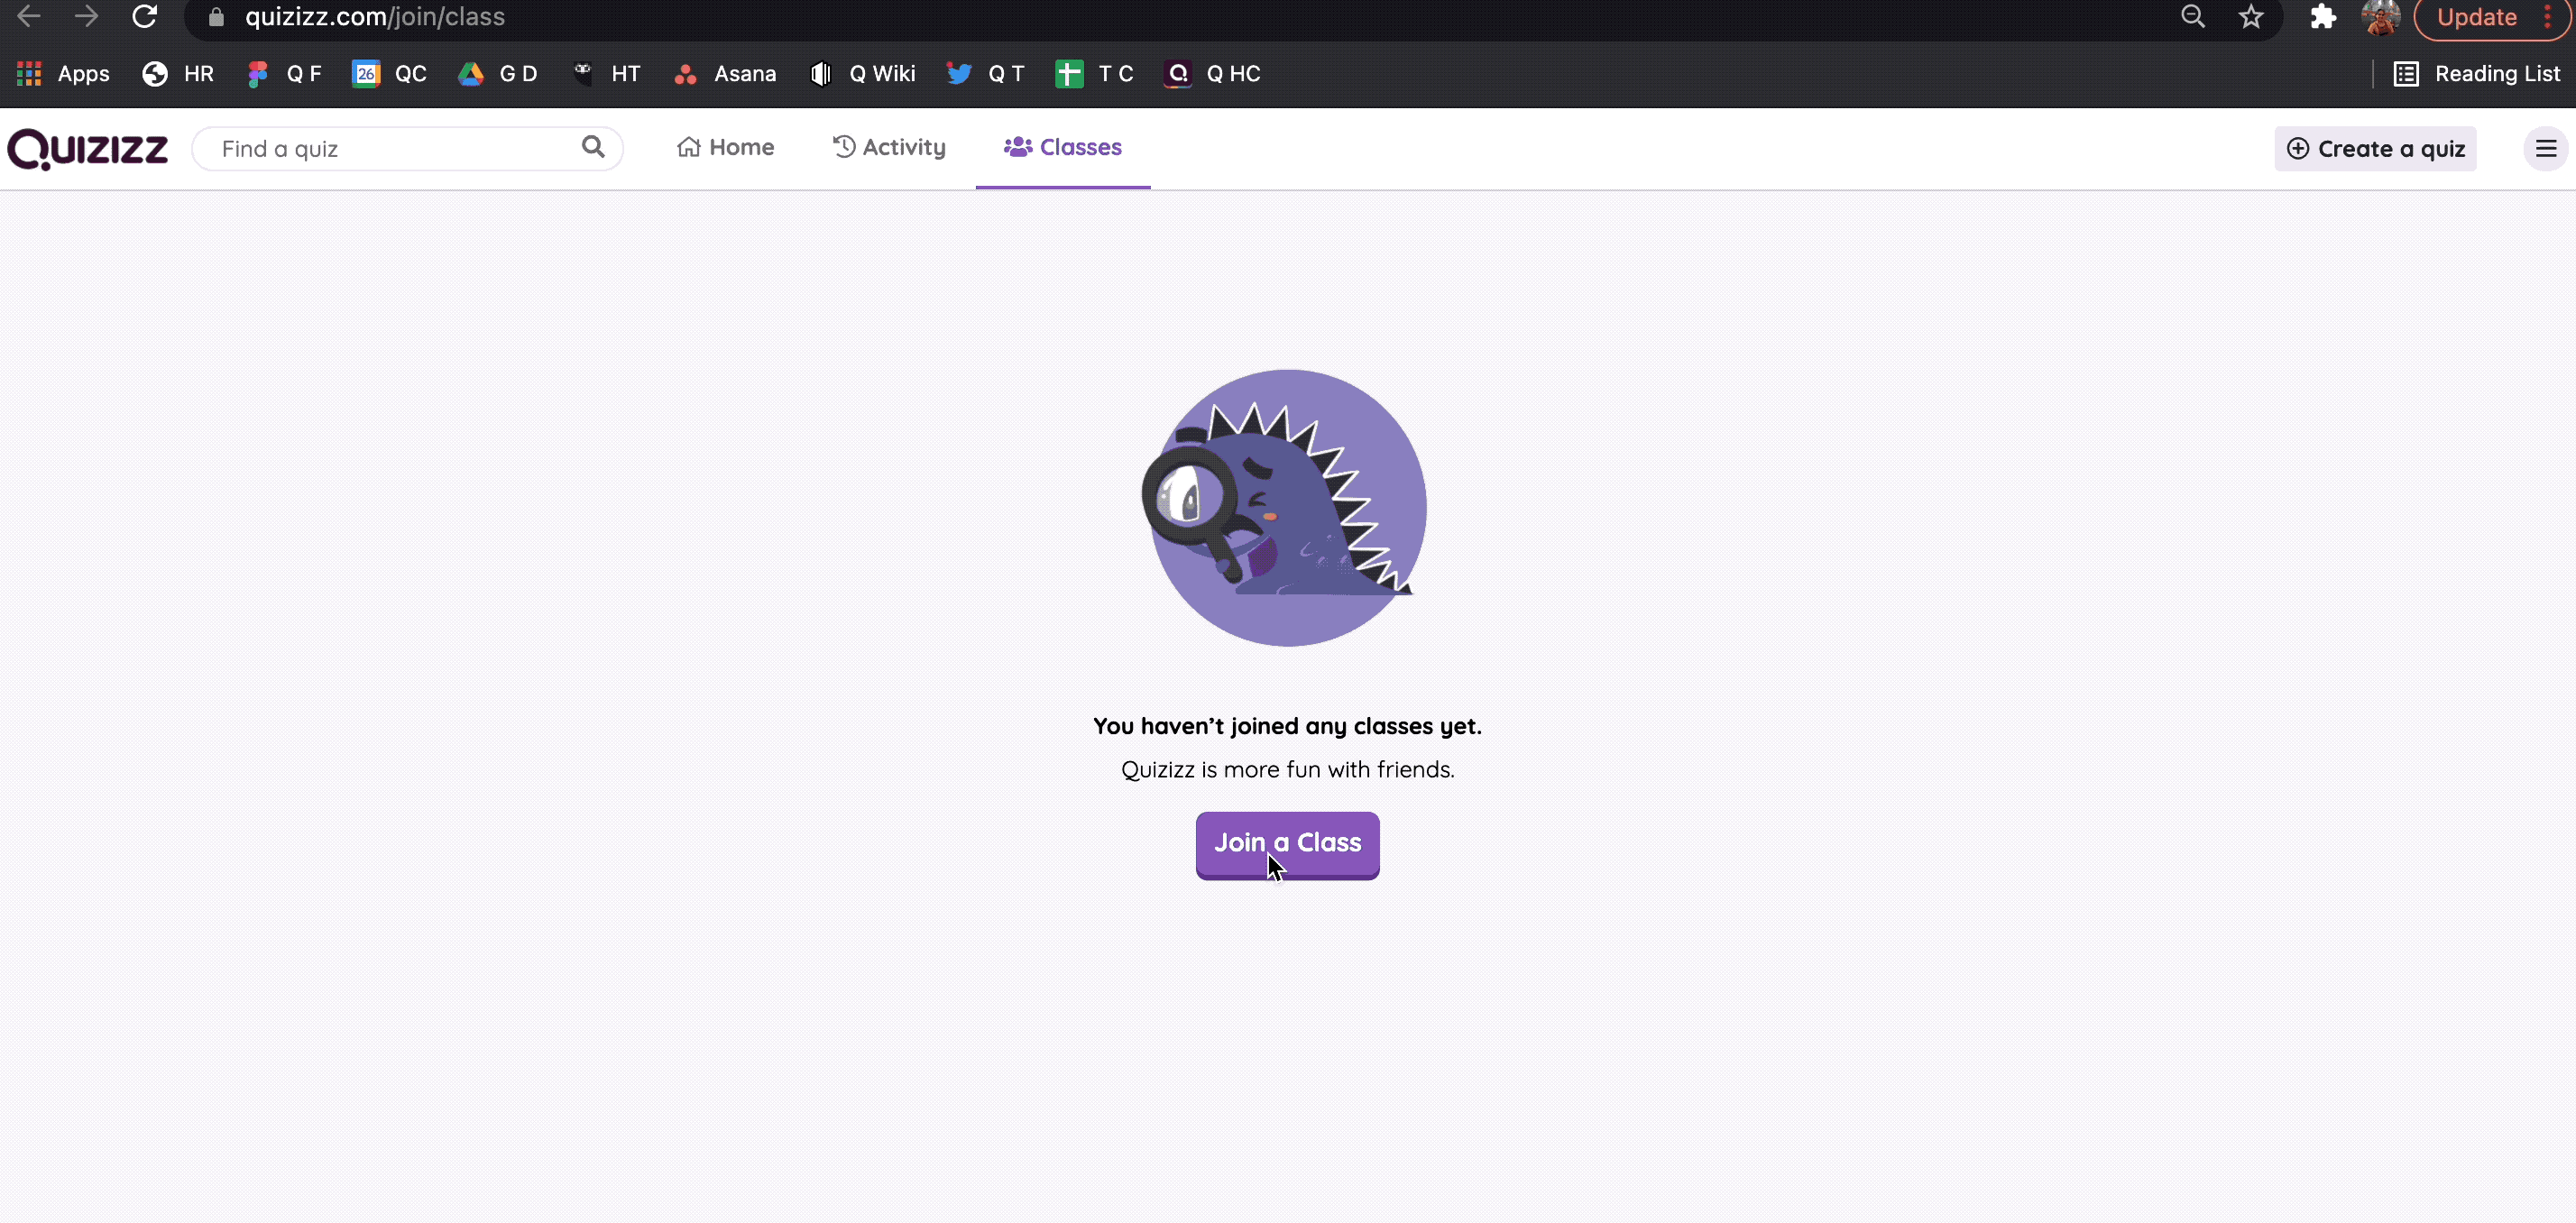Click the Activity clock icon
This screenshot has width=2576, height=1223.
(x=842, y=146)
